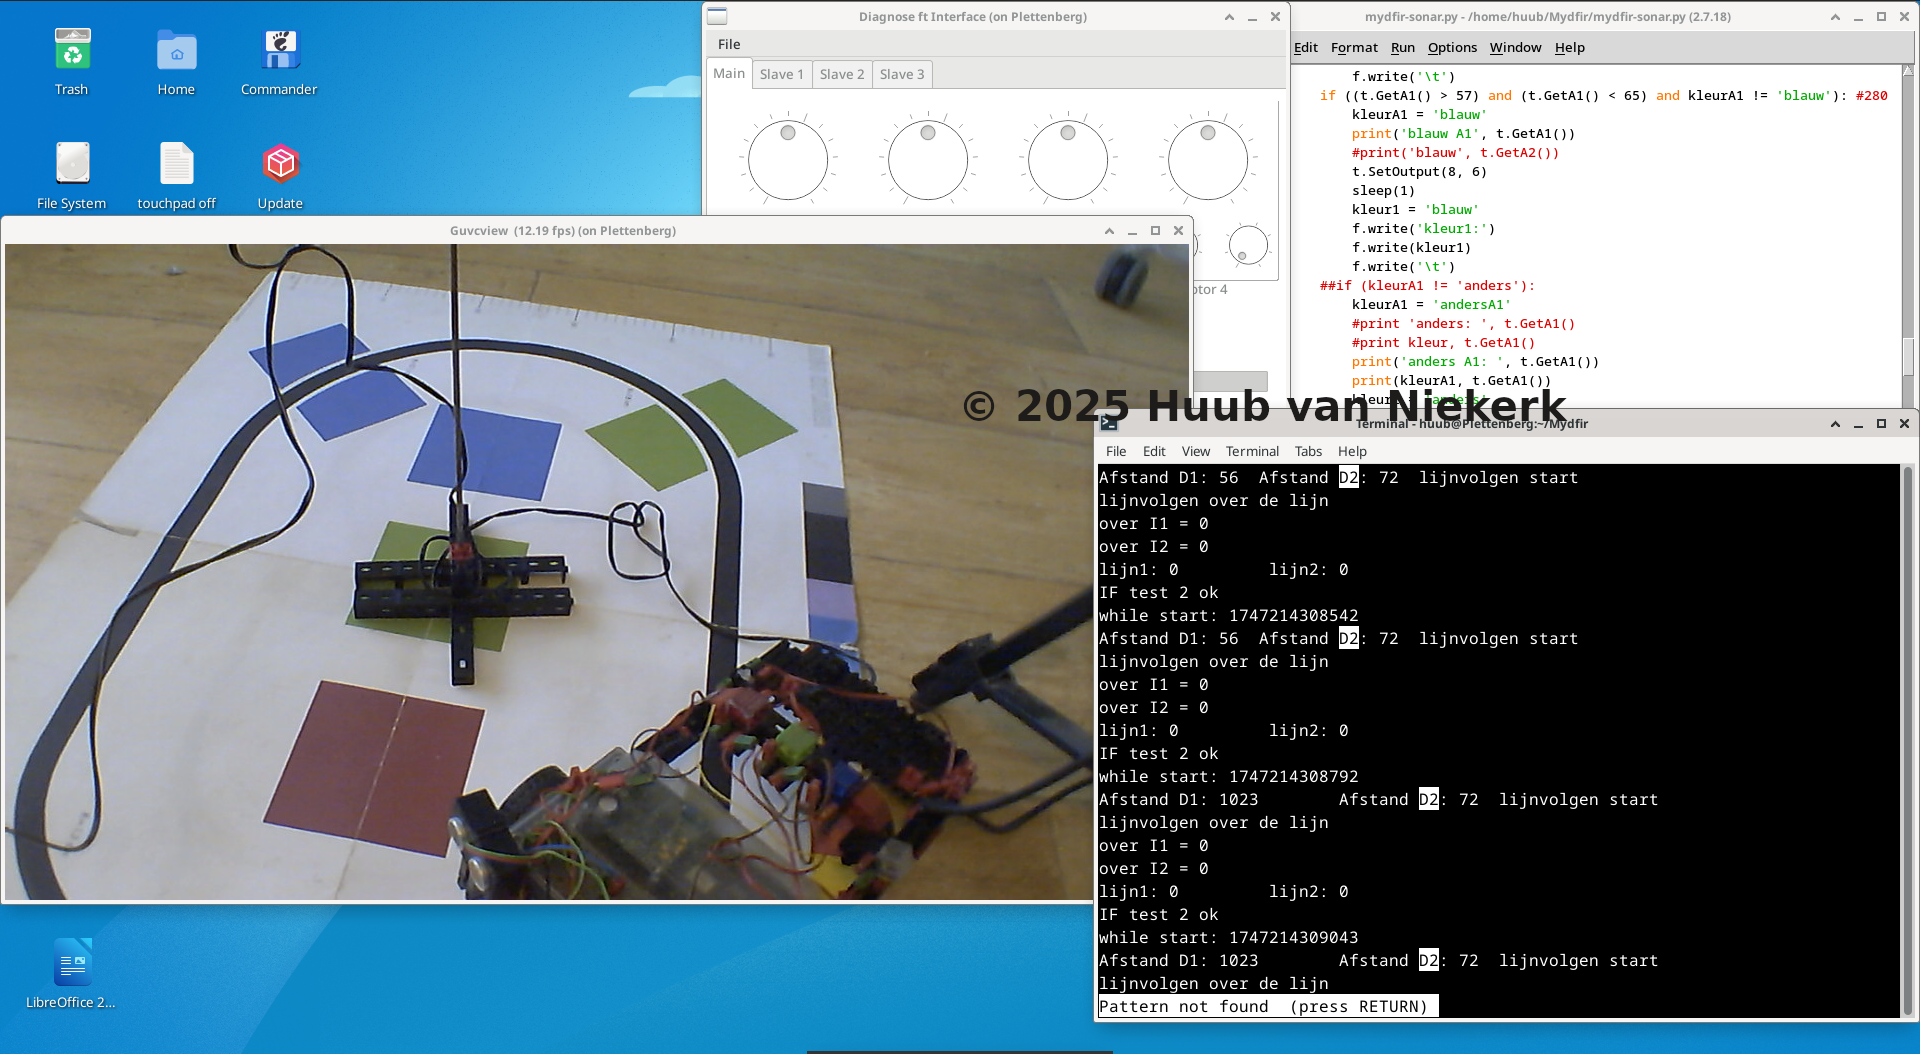Open the Edit menu in the Python editor
Viewport: 1920px width, 1054px height.
click(1306, 47)
